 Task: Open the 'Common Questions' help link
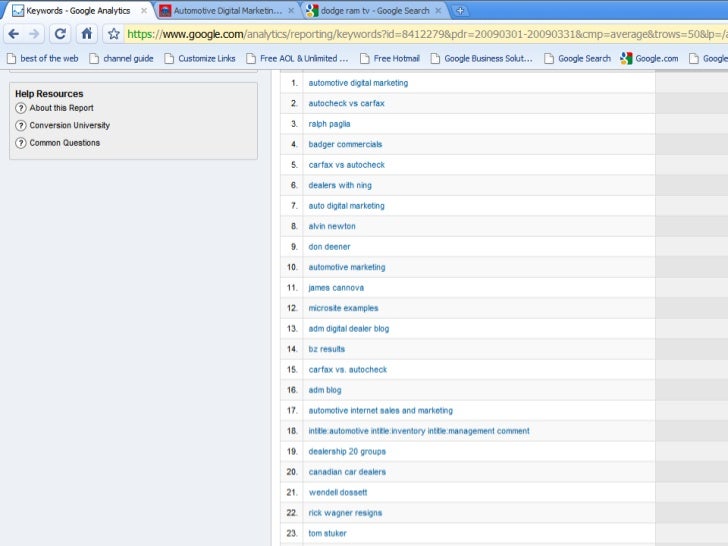pos(65,143)
